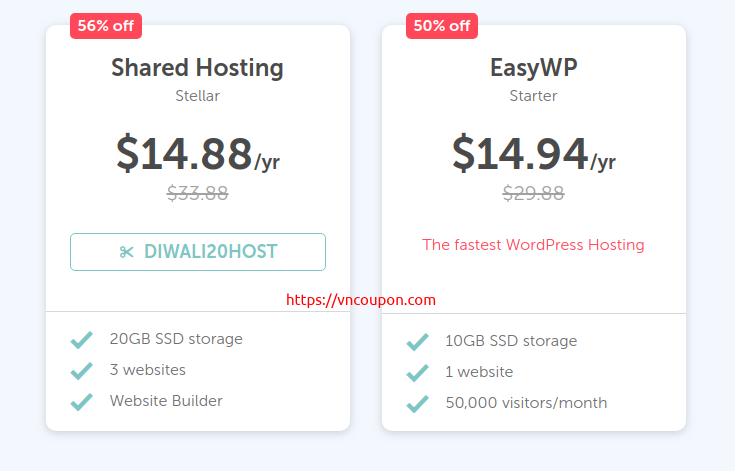This screenshot has width=735, height=471.
Task: Click checkmark next to 50,000 visitors/month
Action: [x=418, y=404]
